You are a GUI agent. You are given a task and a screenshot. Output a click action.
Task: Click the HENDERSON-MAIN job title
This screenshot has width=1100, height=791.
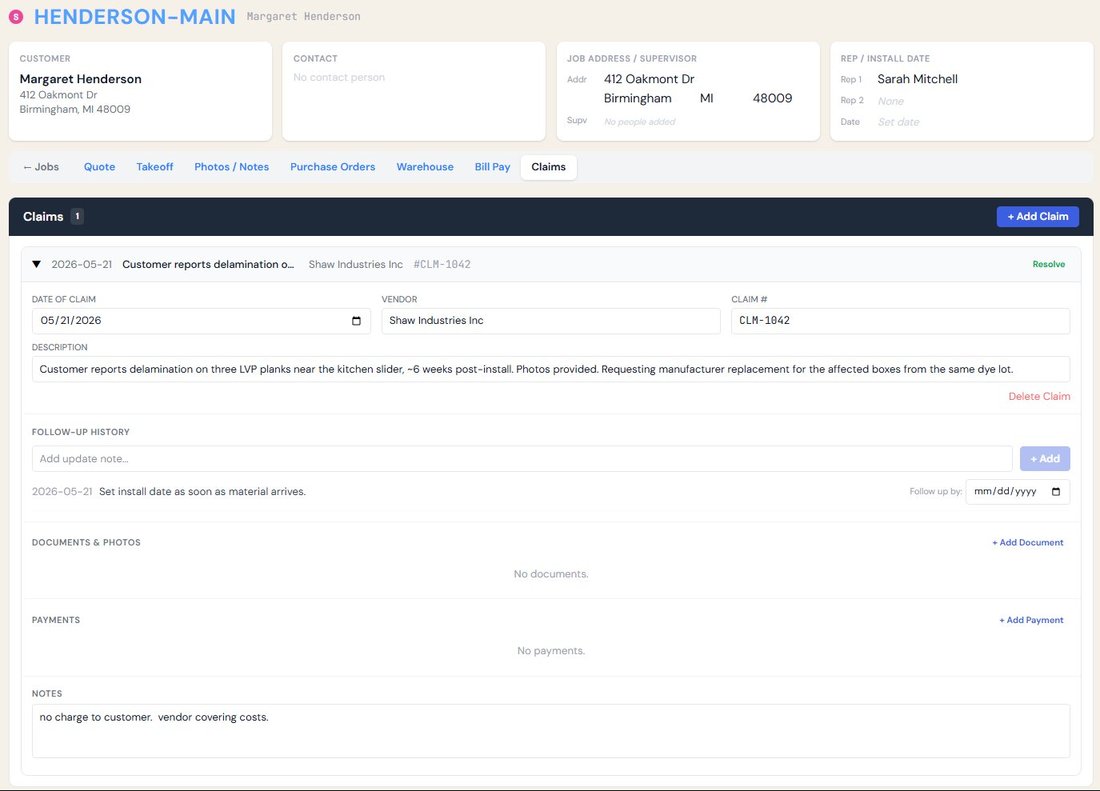(135, 17)
